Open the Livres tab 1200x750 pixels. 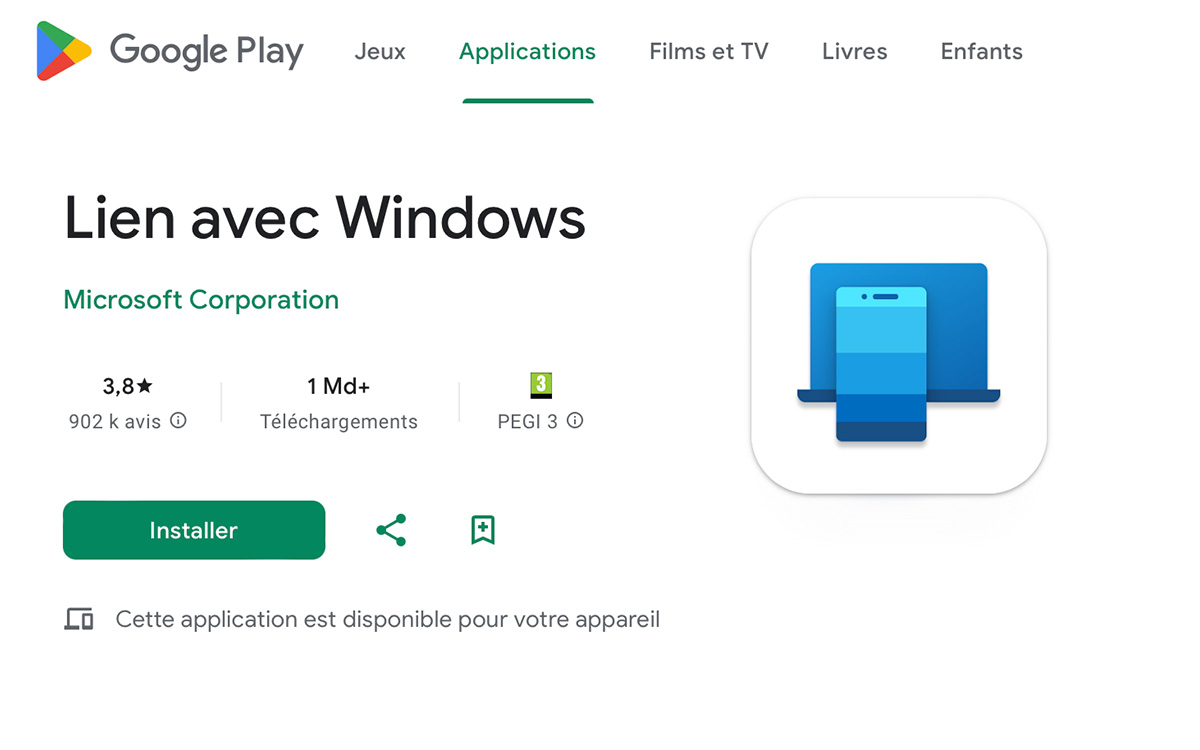pyautogui.click(x=855, y=51)
